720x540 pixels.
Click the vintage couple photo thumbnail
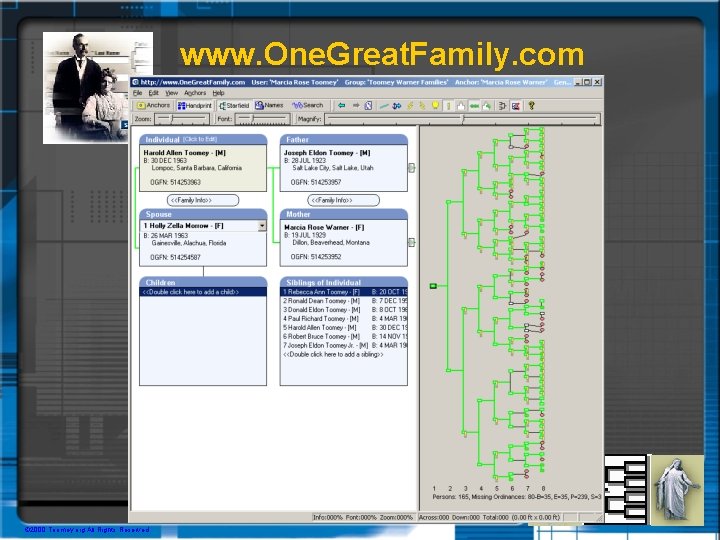[x=98, y=87]
